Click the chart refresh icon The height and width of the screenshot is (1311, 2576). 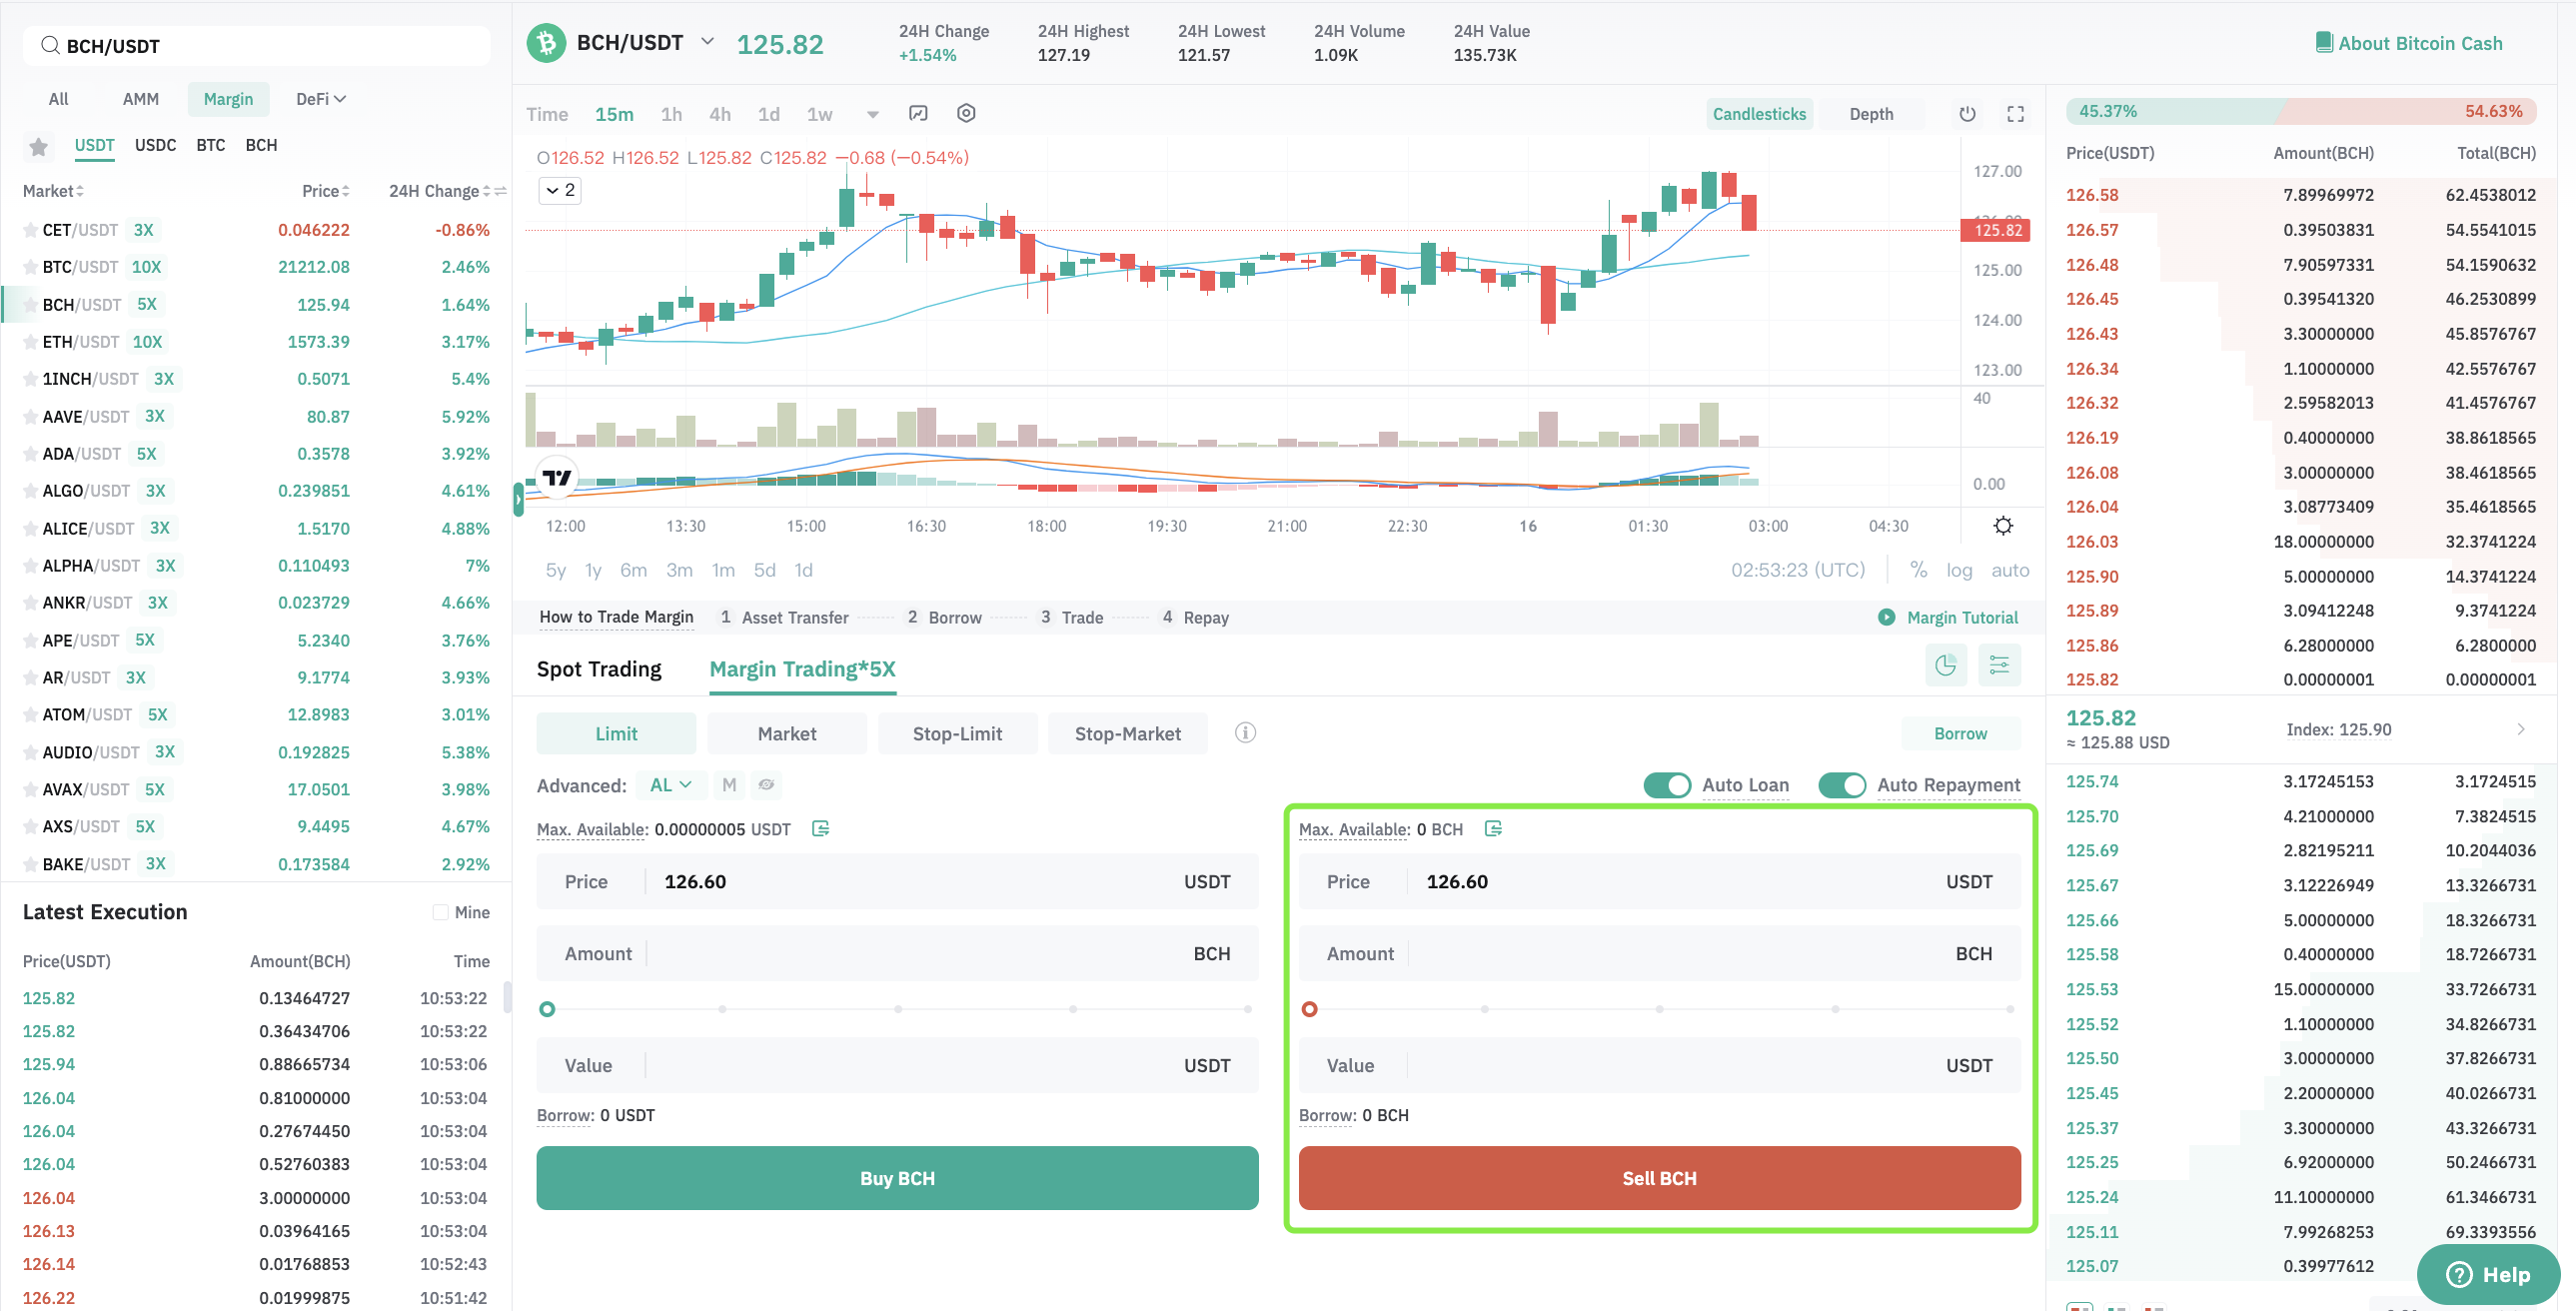click(x=1967, y=114)
